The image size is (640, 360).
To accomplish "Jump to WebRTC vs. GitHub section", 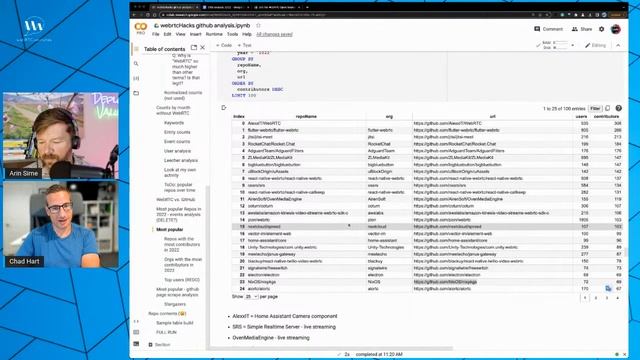I will point(176,200).
